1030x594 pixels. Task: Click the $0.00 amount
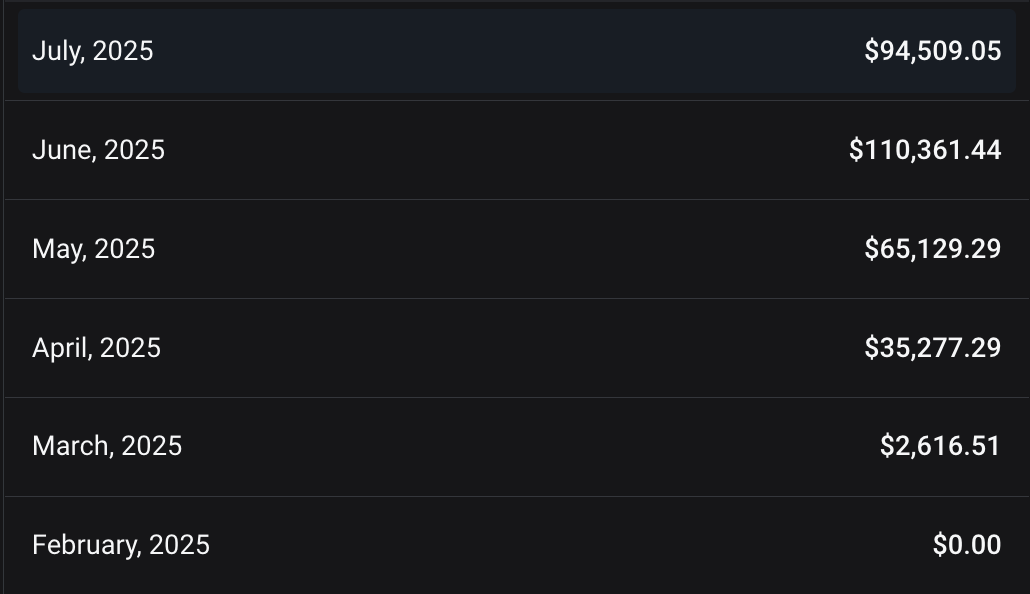click(967, 545)
